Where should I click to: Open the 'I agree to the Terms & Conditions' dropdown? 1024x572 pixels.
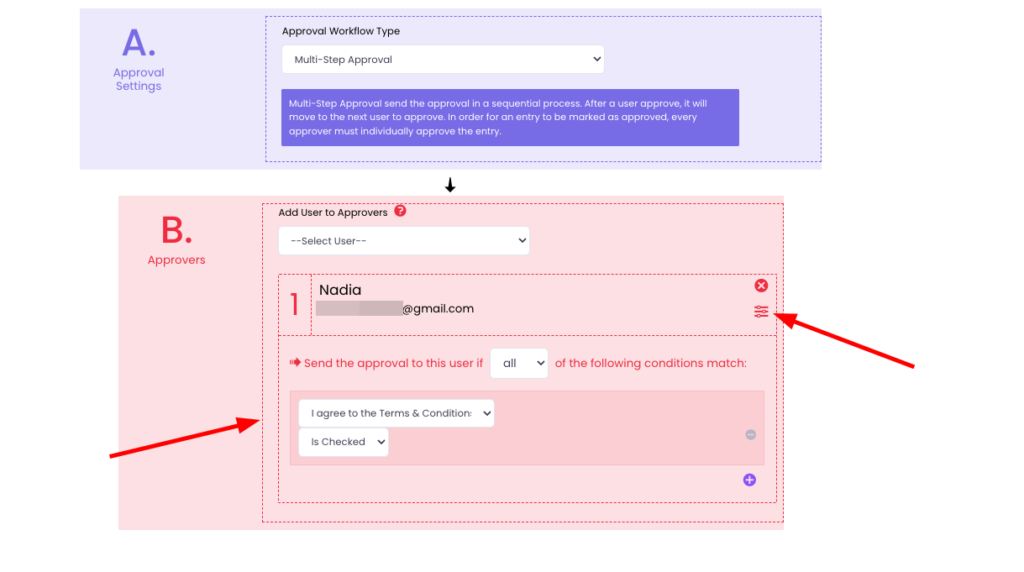tap(396, 413)
